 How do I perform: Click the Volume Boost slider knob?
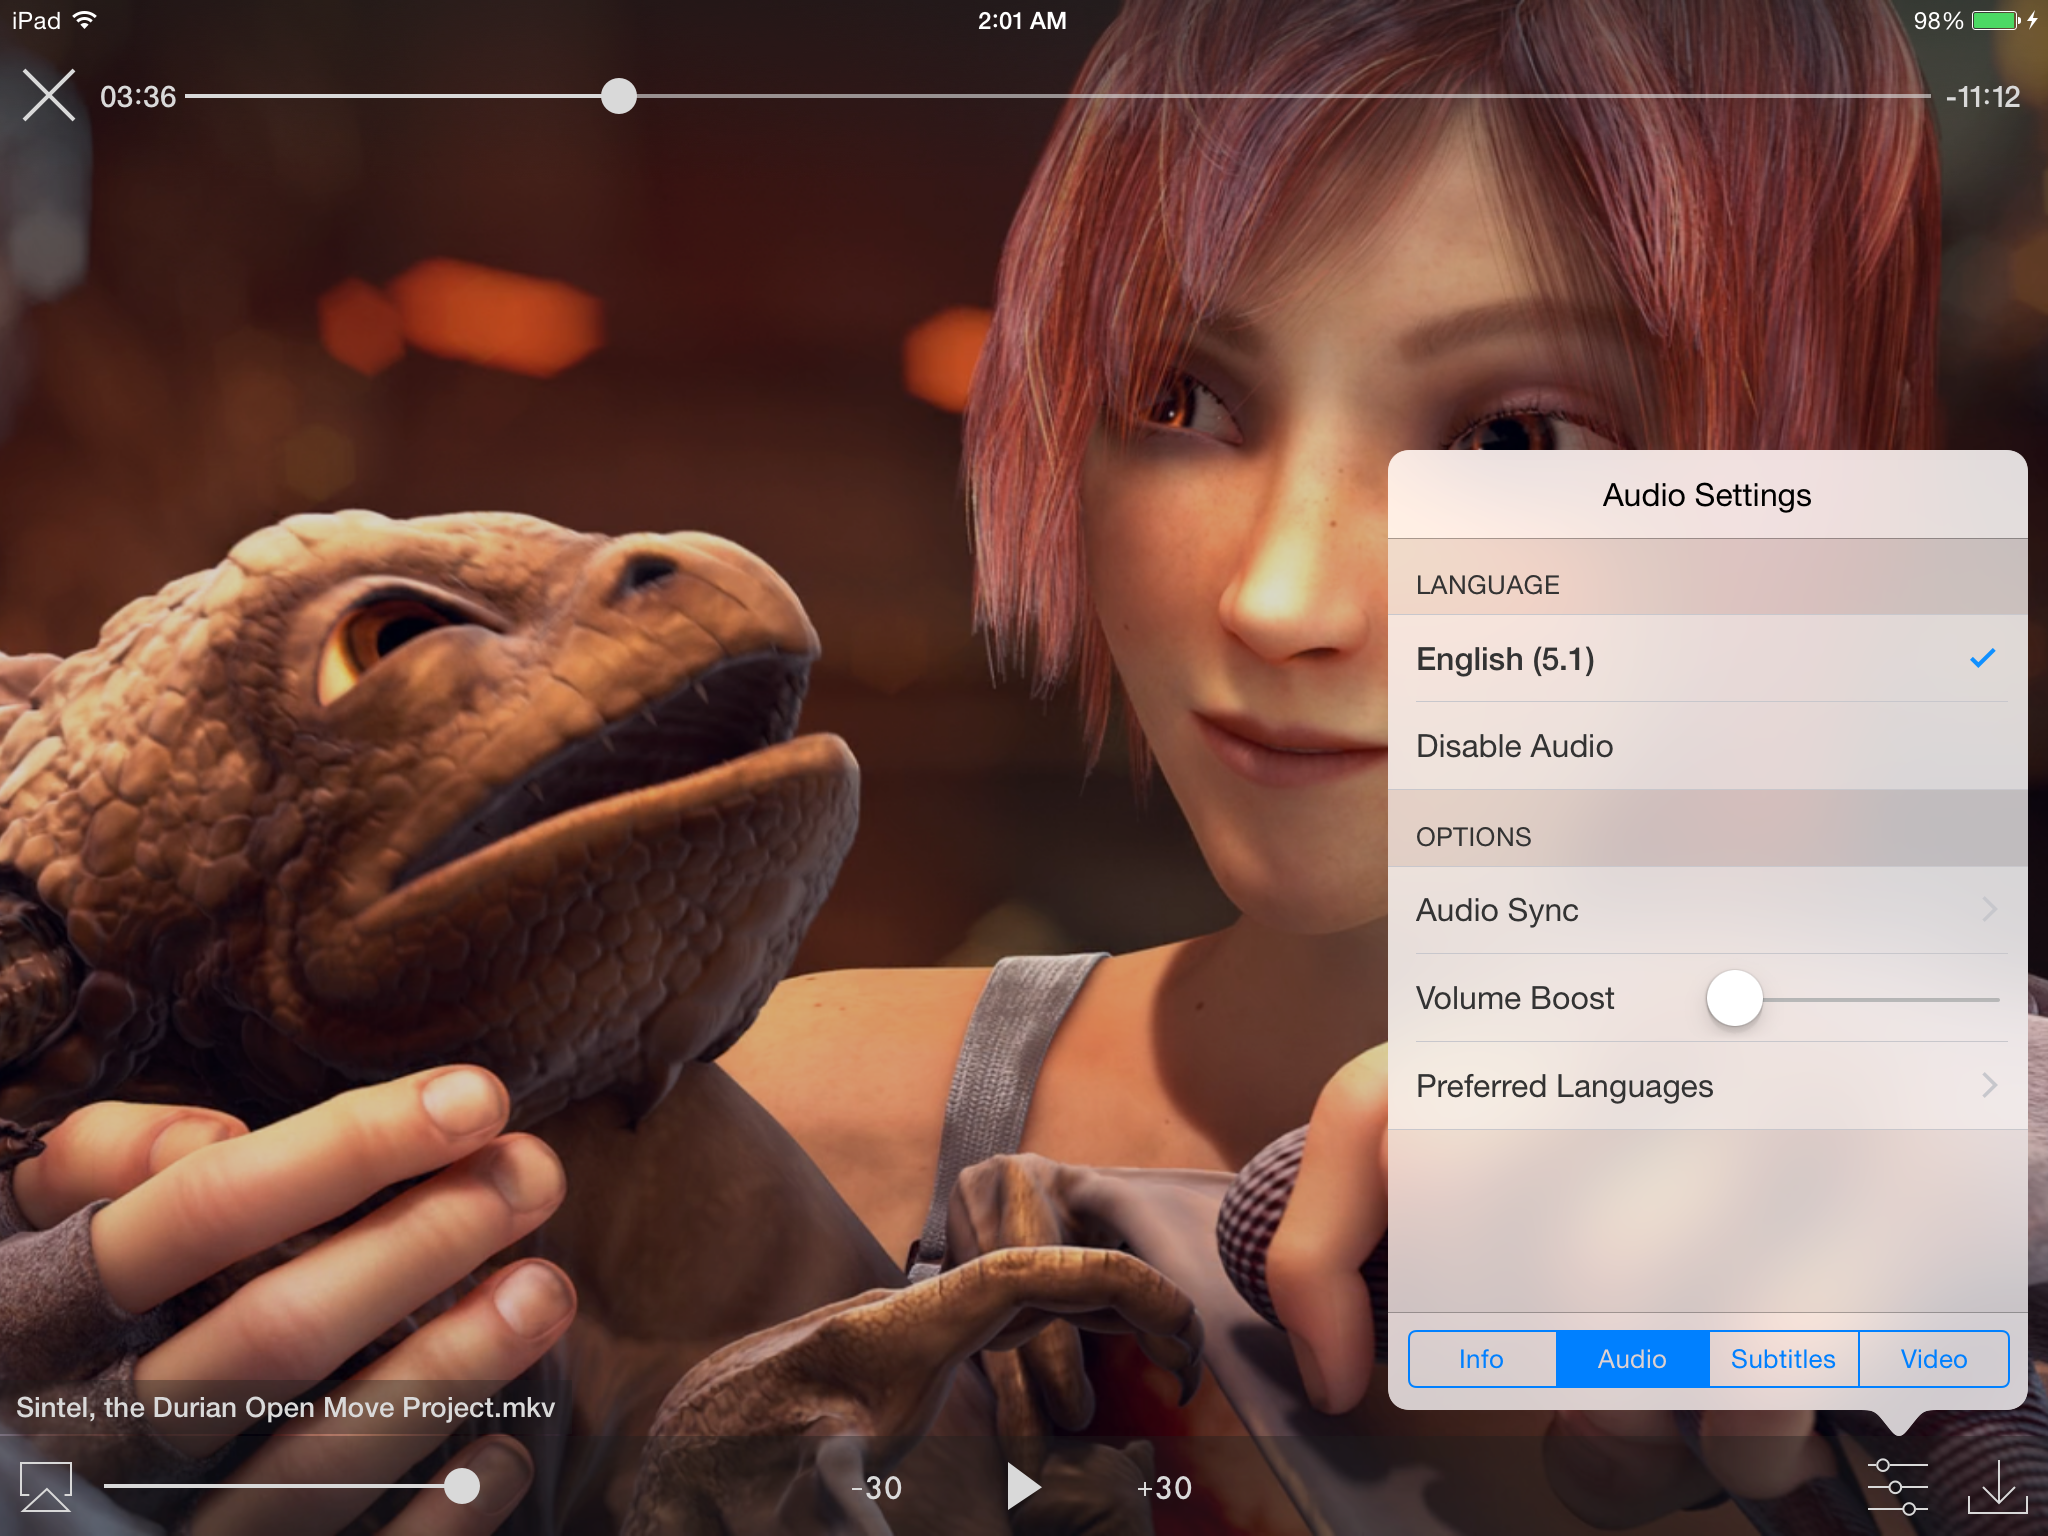(x=1734, y=998)
